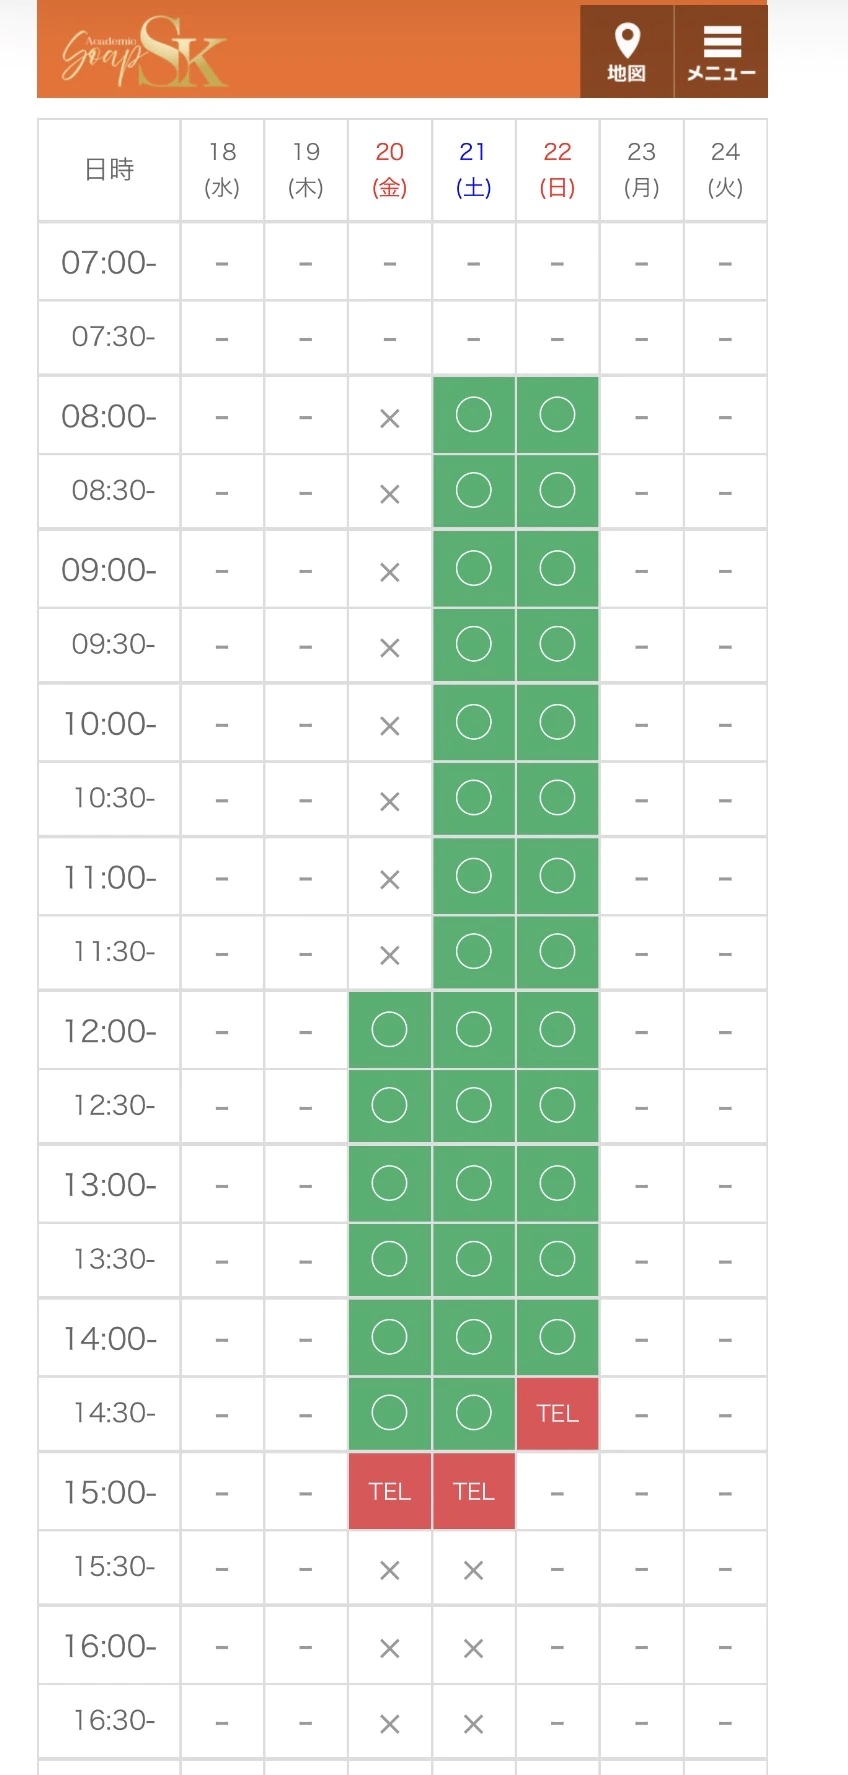Viewport: 848px width, 1775px height.
Task: Click the 21 (土) date header
Action: (x=473, y=169)
